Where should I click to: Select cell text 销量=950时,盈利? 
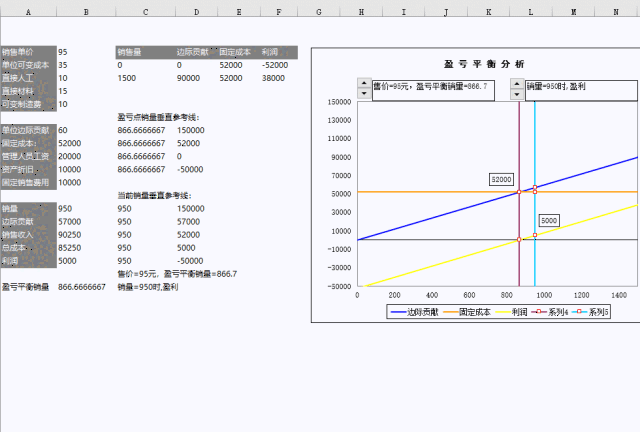(x=148, y=287)
